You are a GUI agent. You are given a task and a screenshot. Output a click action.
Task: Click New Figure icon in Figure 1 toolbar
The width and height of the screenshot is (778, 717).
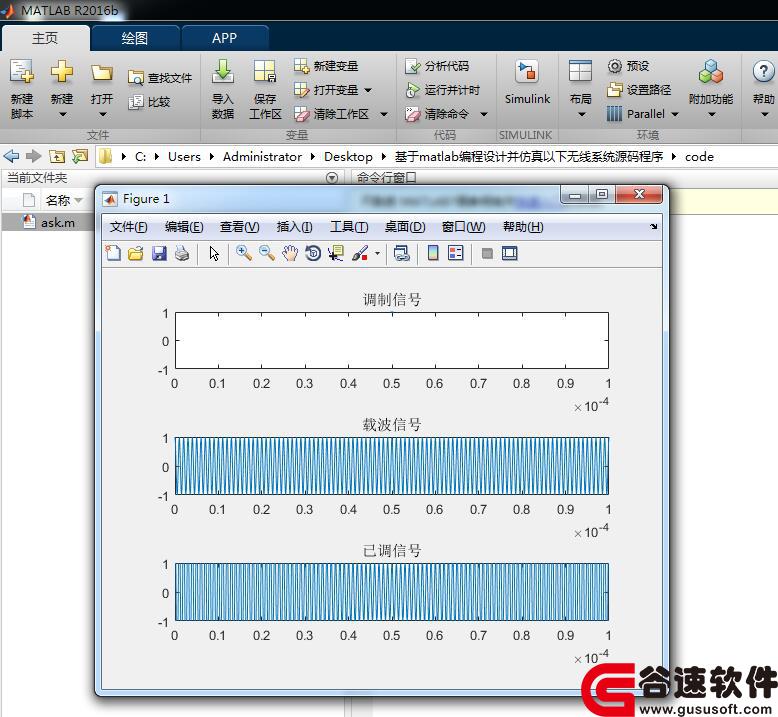coord(113,254)
